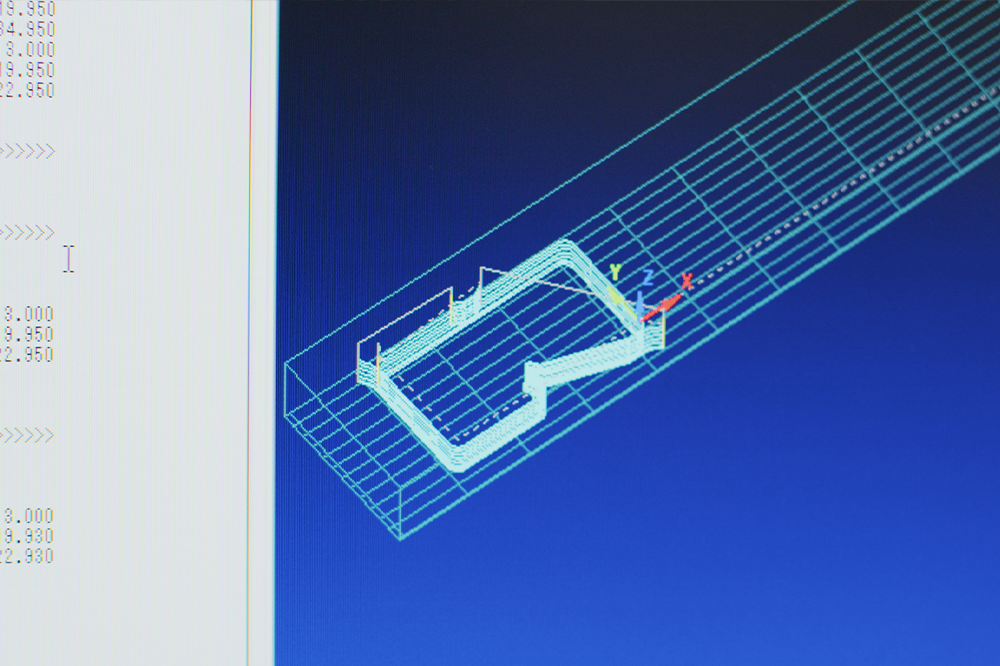Image resolution: width=1000 pixels, height=666 pixels.
Task: Pick the vertical plunge line at toolpath's left end
Action: click(x=359, y=361)
